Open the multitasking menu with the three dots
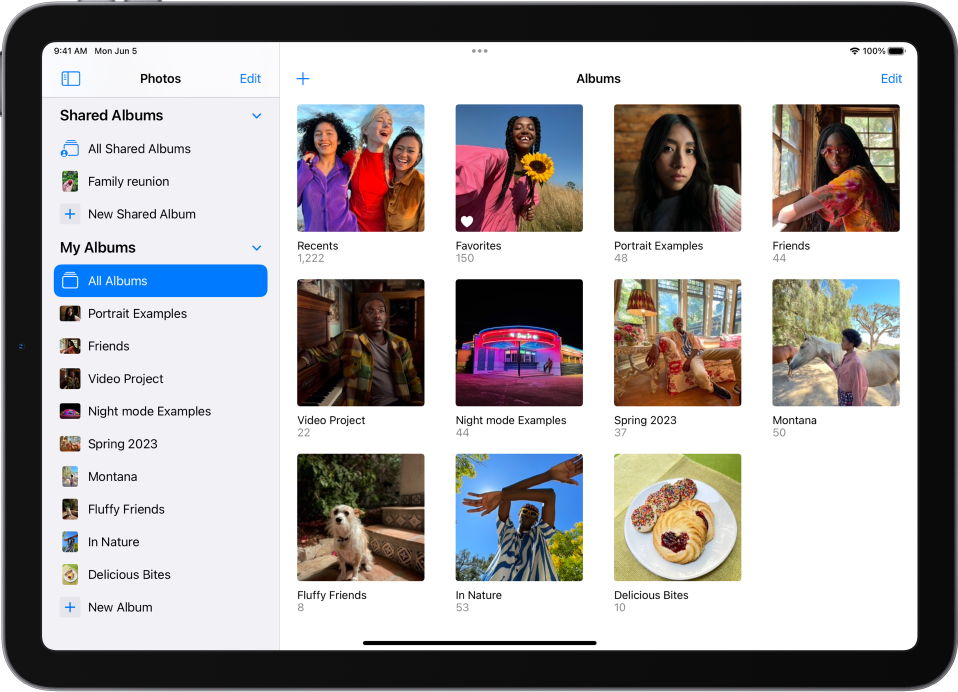Viewport: 958px width, 692px height. pyautogui.click(x=479, y=51)
